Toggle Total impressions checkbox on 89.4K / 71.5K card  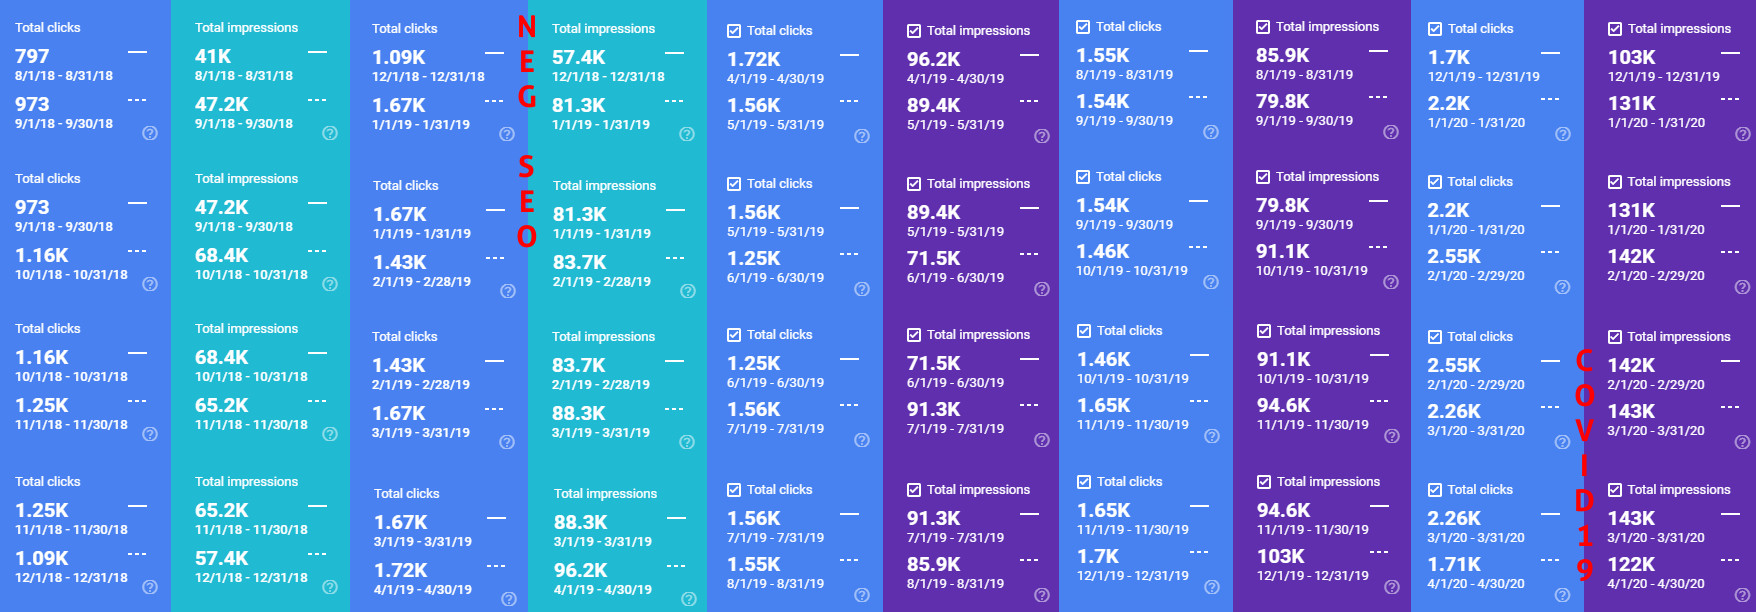point(914,184)
